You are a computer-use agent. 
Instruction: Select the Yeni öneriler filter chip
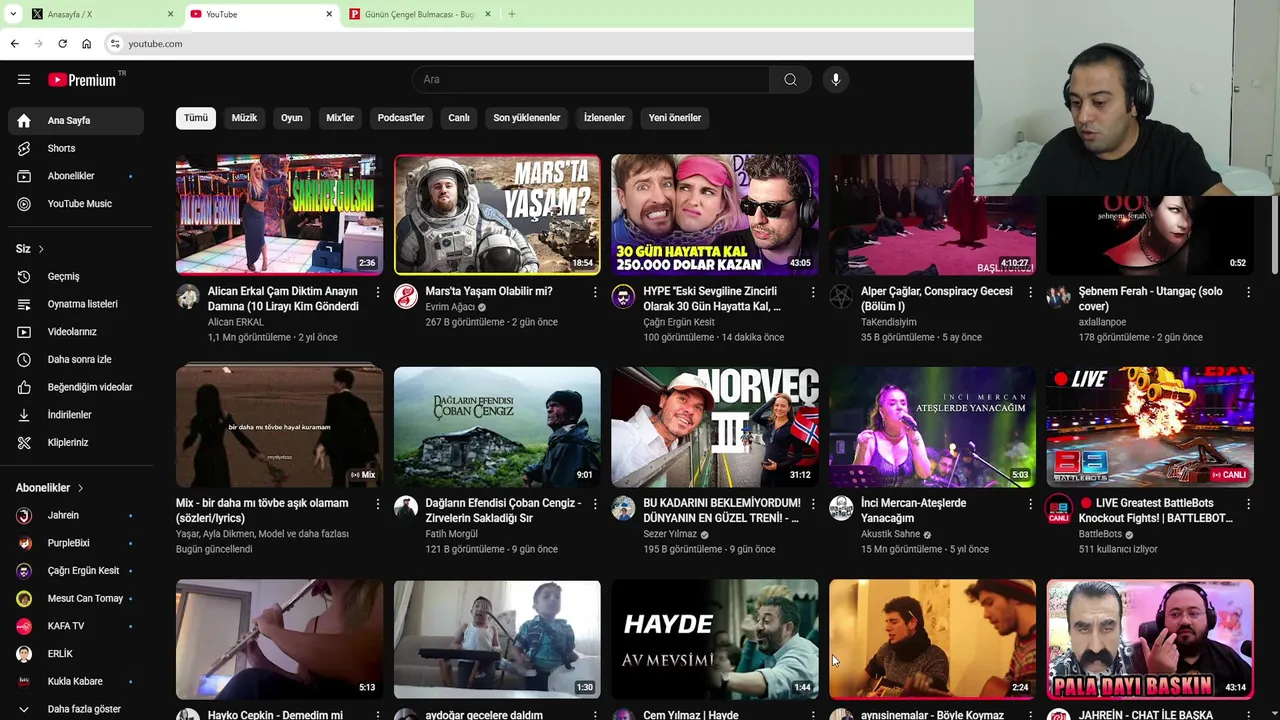675,118
